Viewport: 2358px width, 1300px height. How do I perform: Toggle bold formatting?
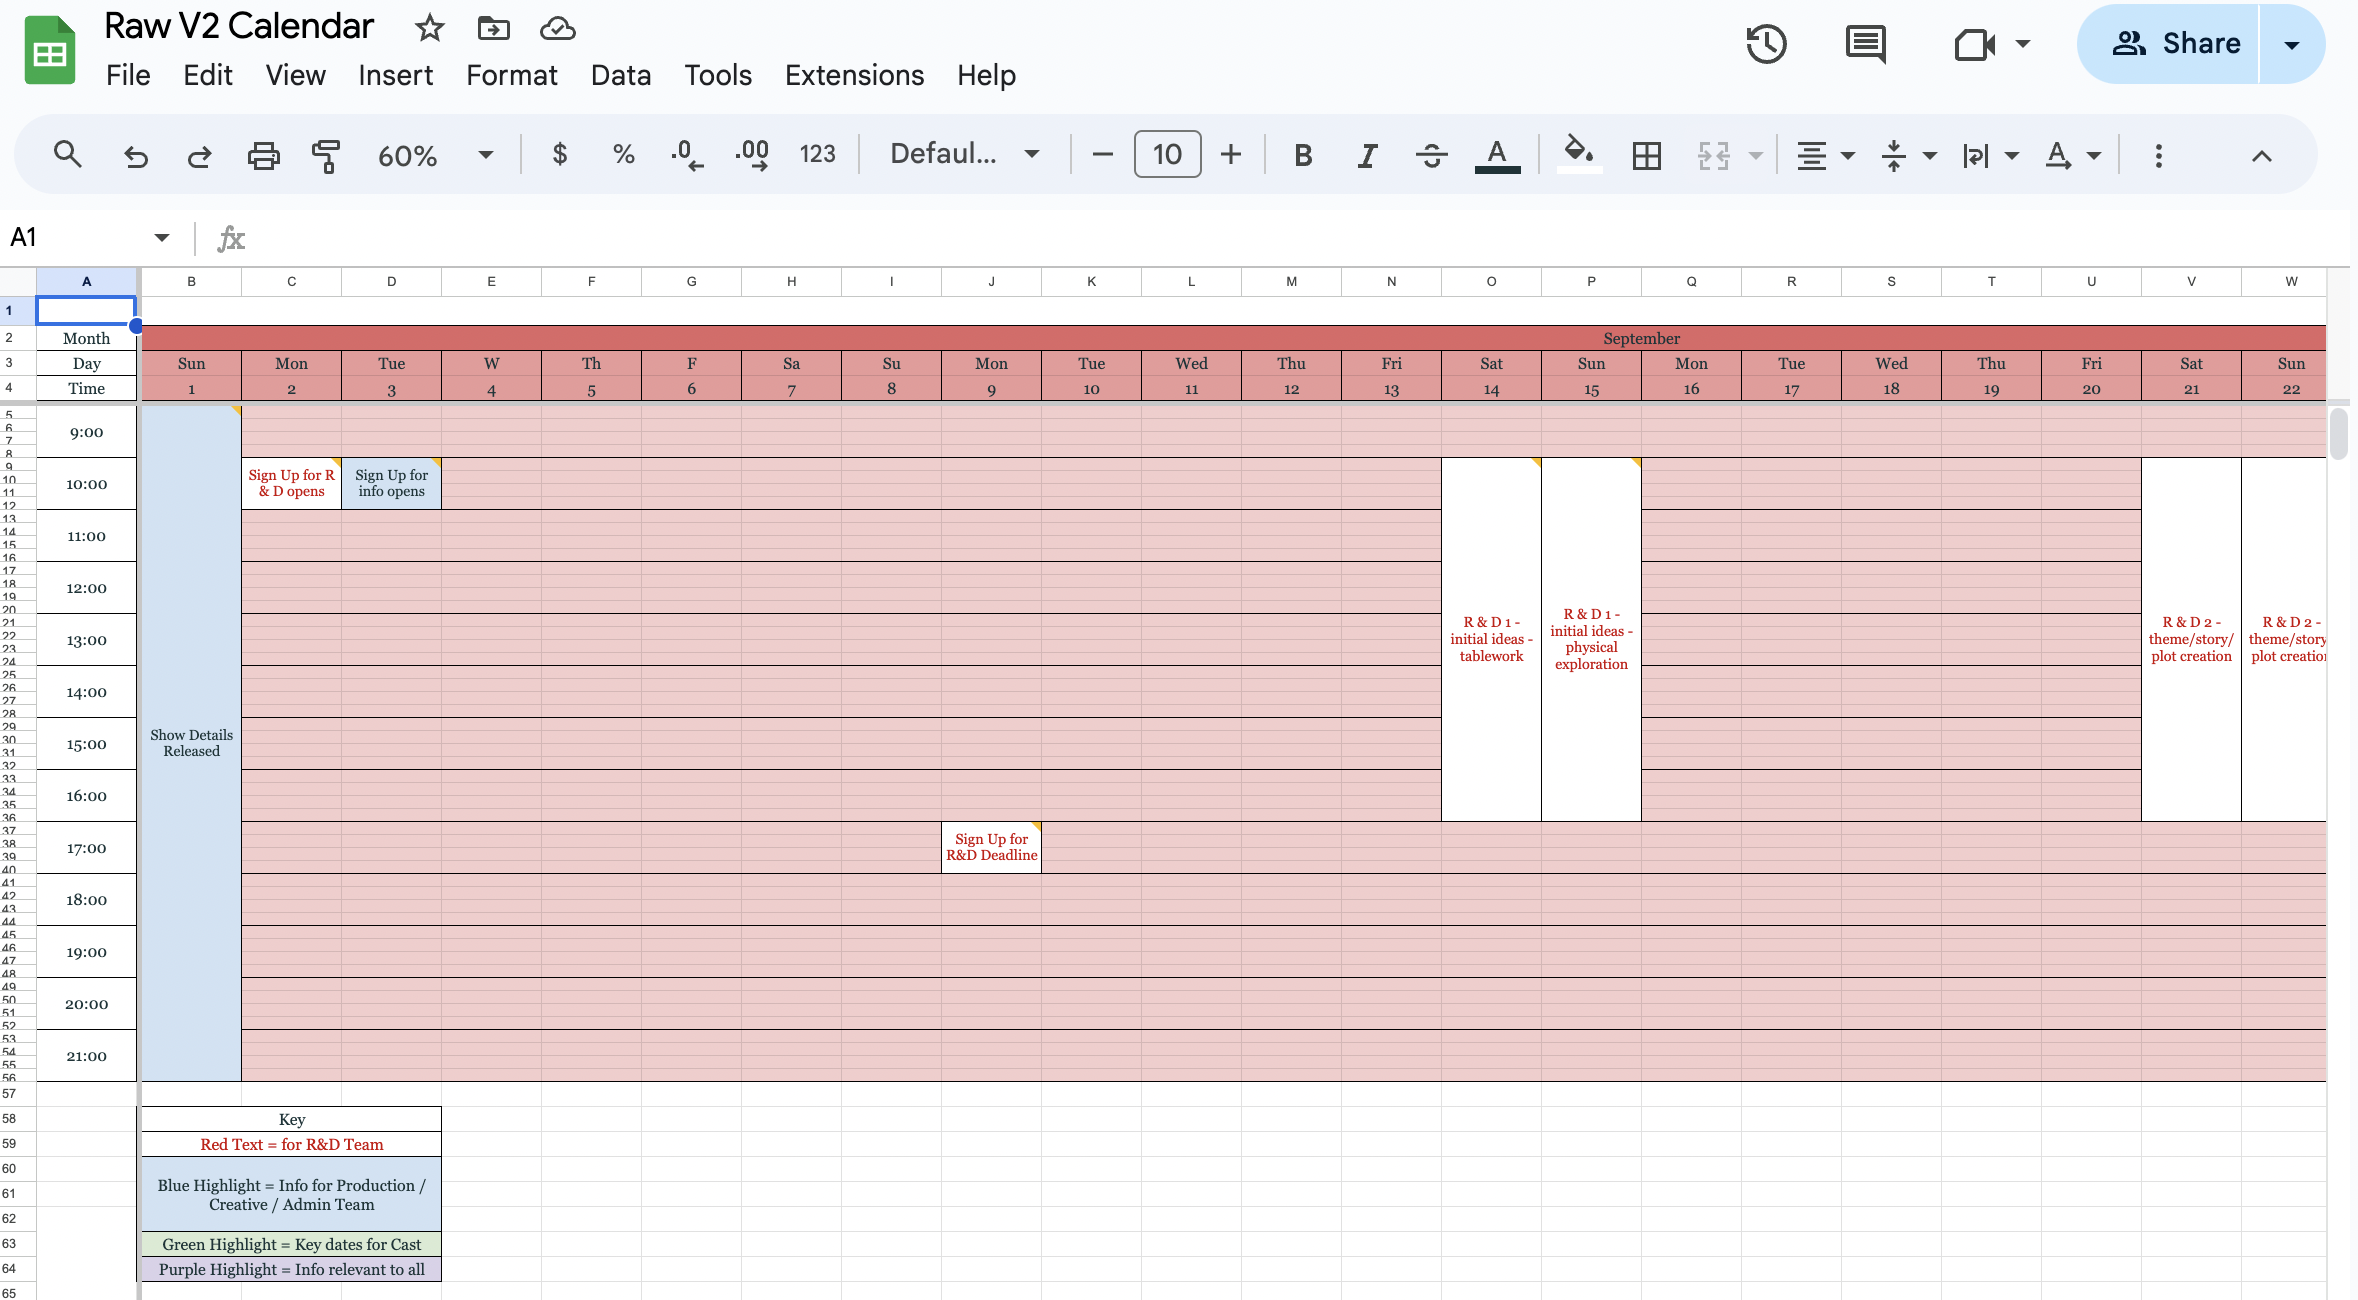click(x=1302, y=155)
